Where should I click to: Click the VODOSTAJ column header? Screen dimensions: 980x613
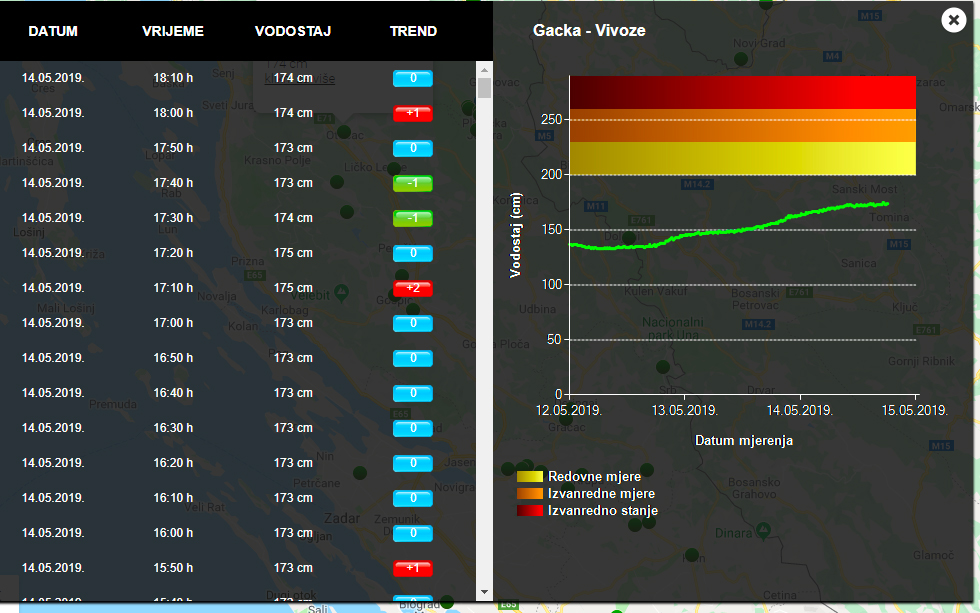pyautogui.click(x=293, y=31)
